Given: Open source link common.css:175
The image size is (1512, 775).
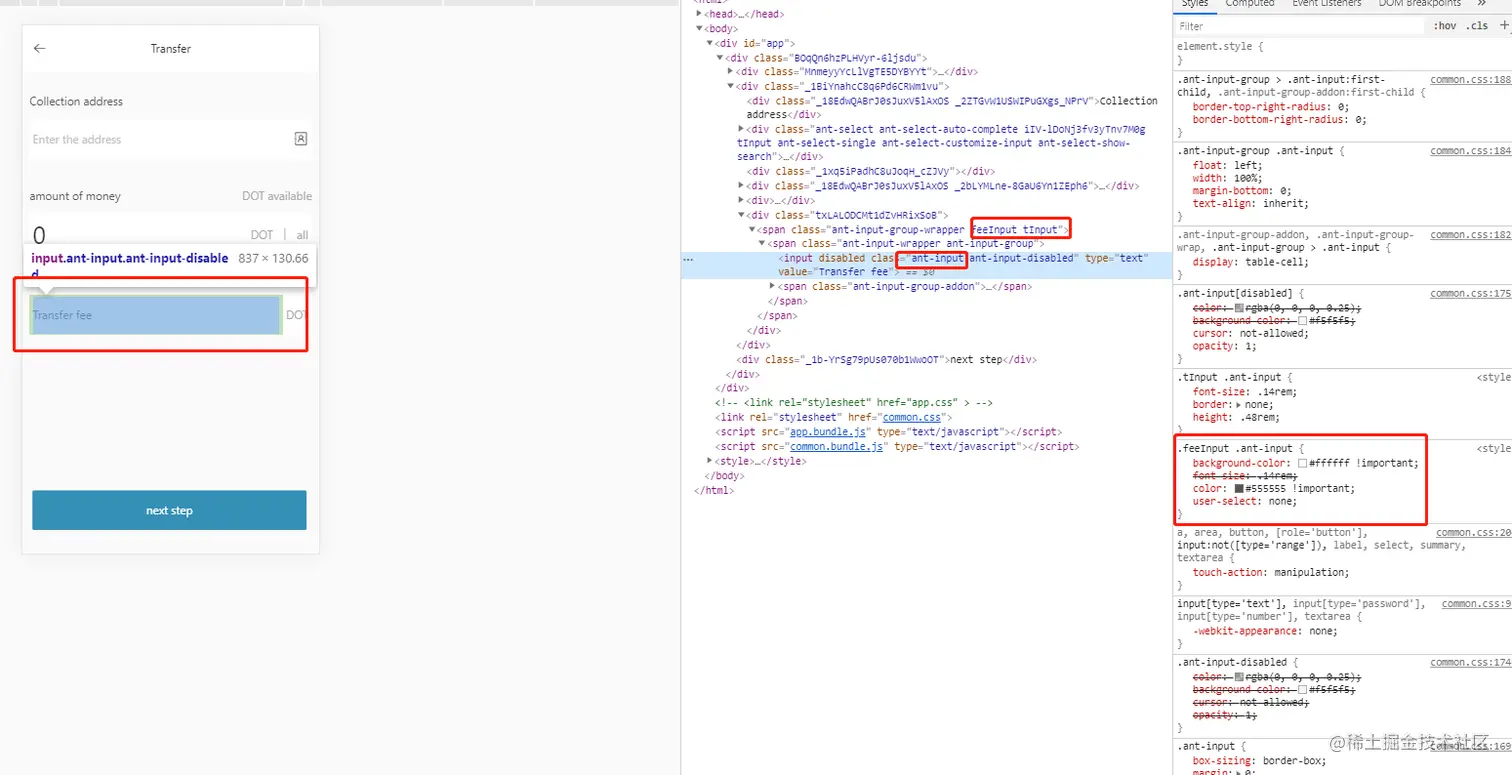Looking at the screenshot, I should [x=1471, y=294].
